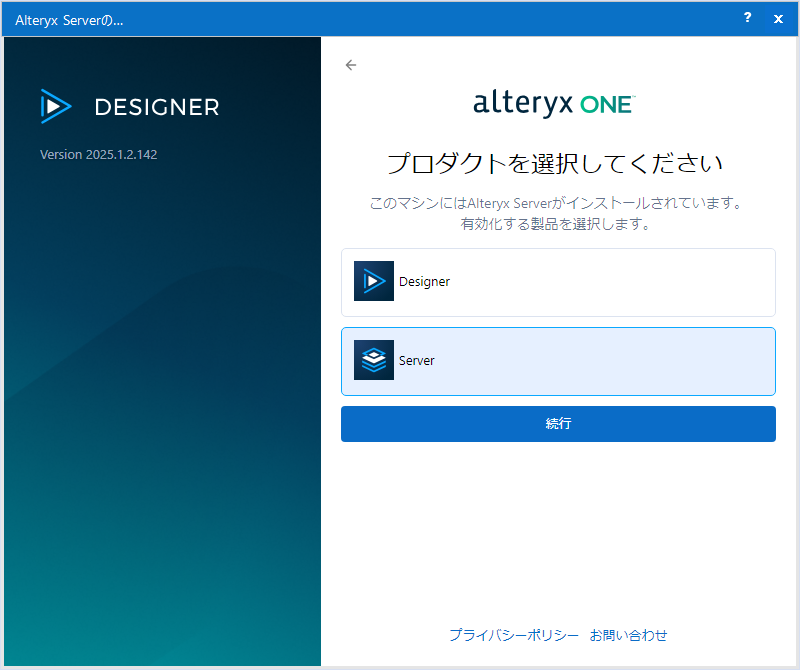800x670 pixels.
Task: Click the Version 2025.1.2.142 text
Action: tap(98, 155)
